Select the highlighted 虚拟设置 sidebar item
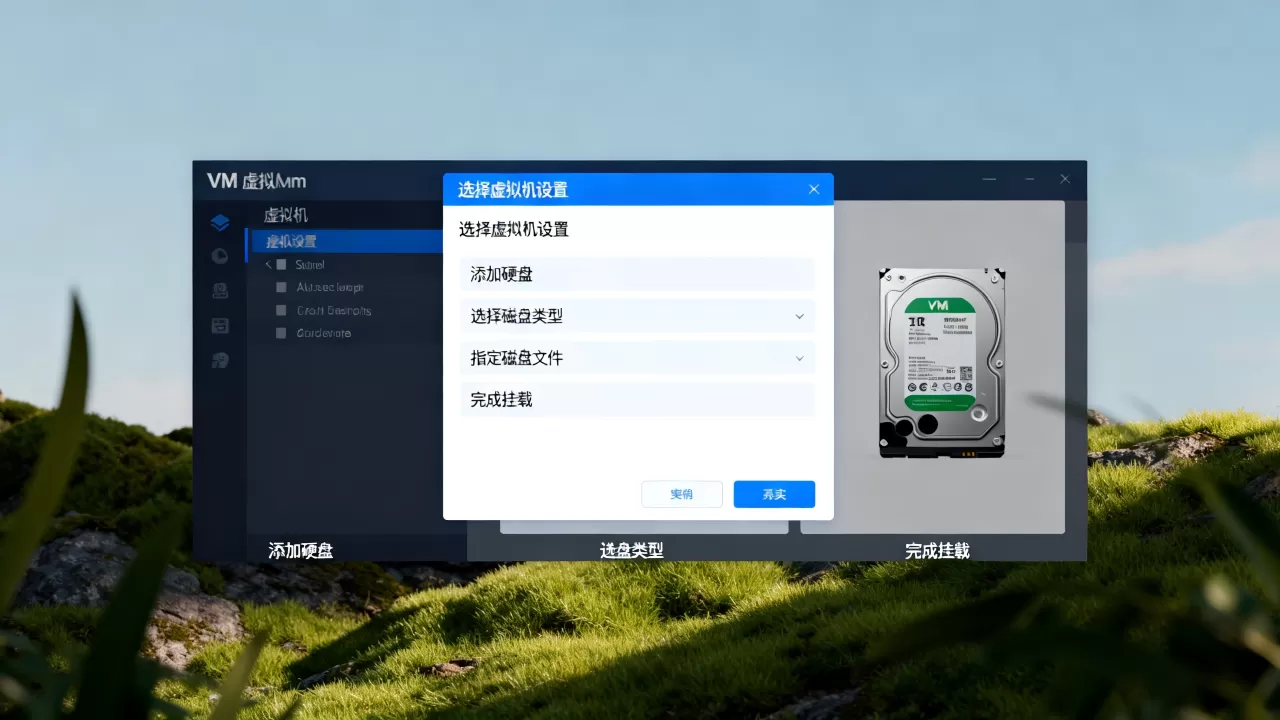This screenshot has height=720, width=1280. click(x=346, y=241)
